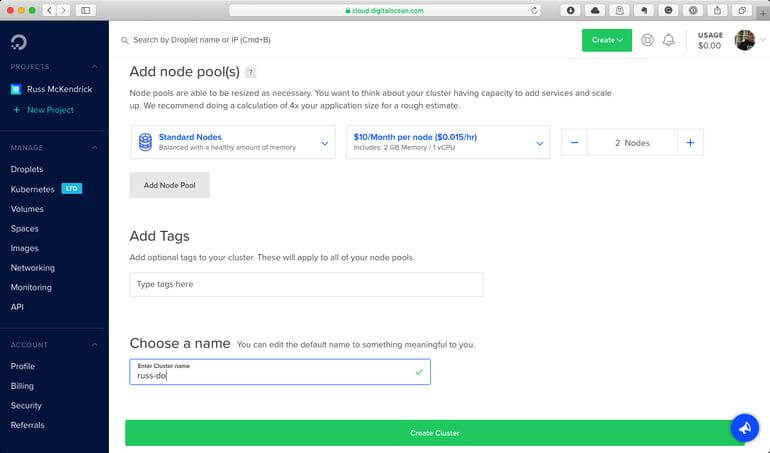
Task: Open the Create dropdown menu
Action: [607, 40]
